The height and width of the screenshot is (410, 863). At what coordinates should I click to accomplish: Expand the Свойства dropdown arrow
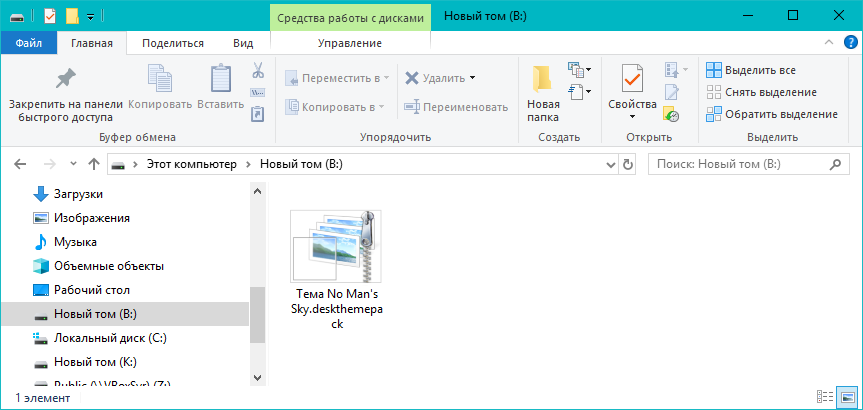(x=632, y=116)
